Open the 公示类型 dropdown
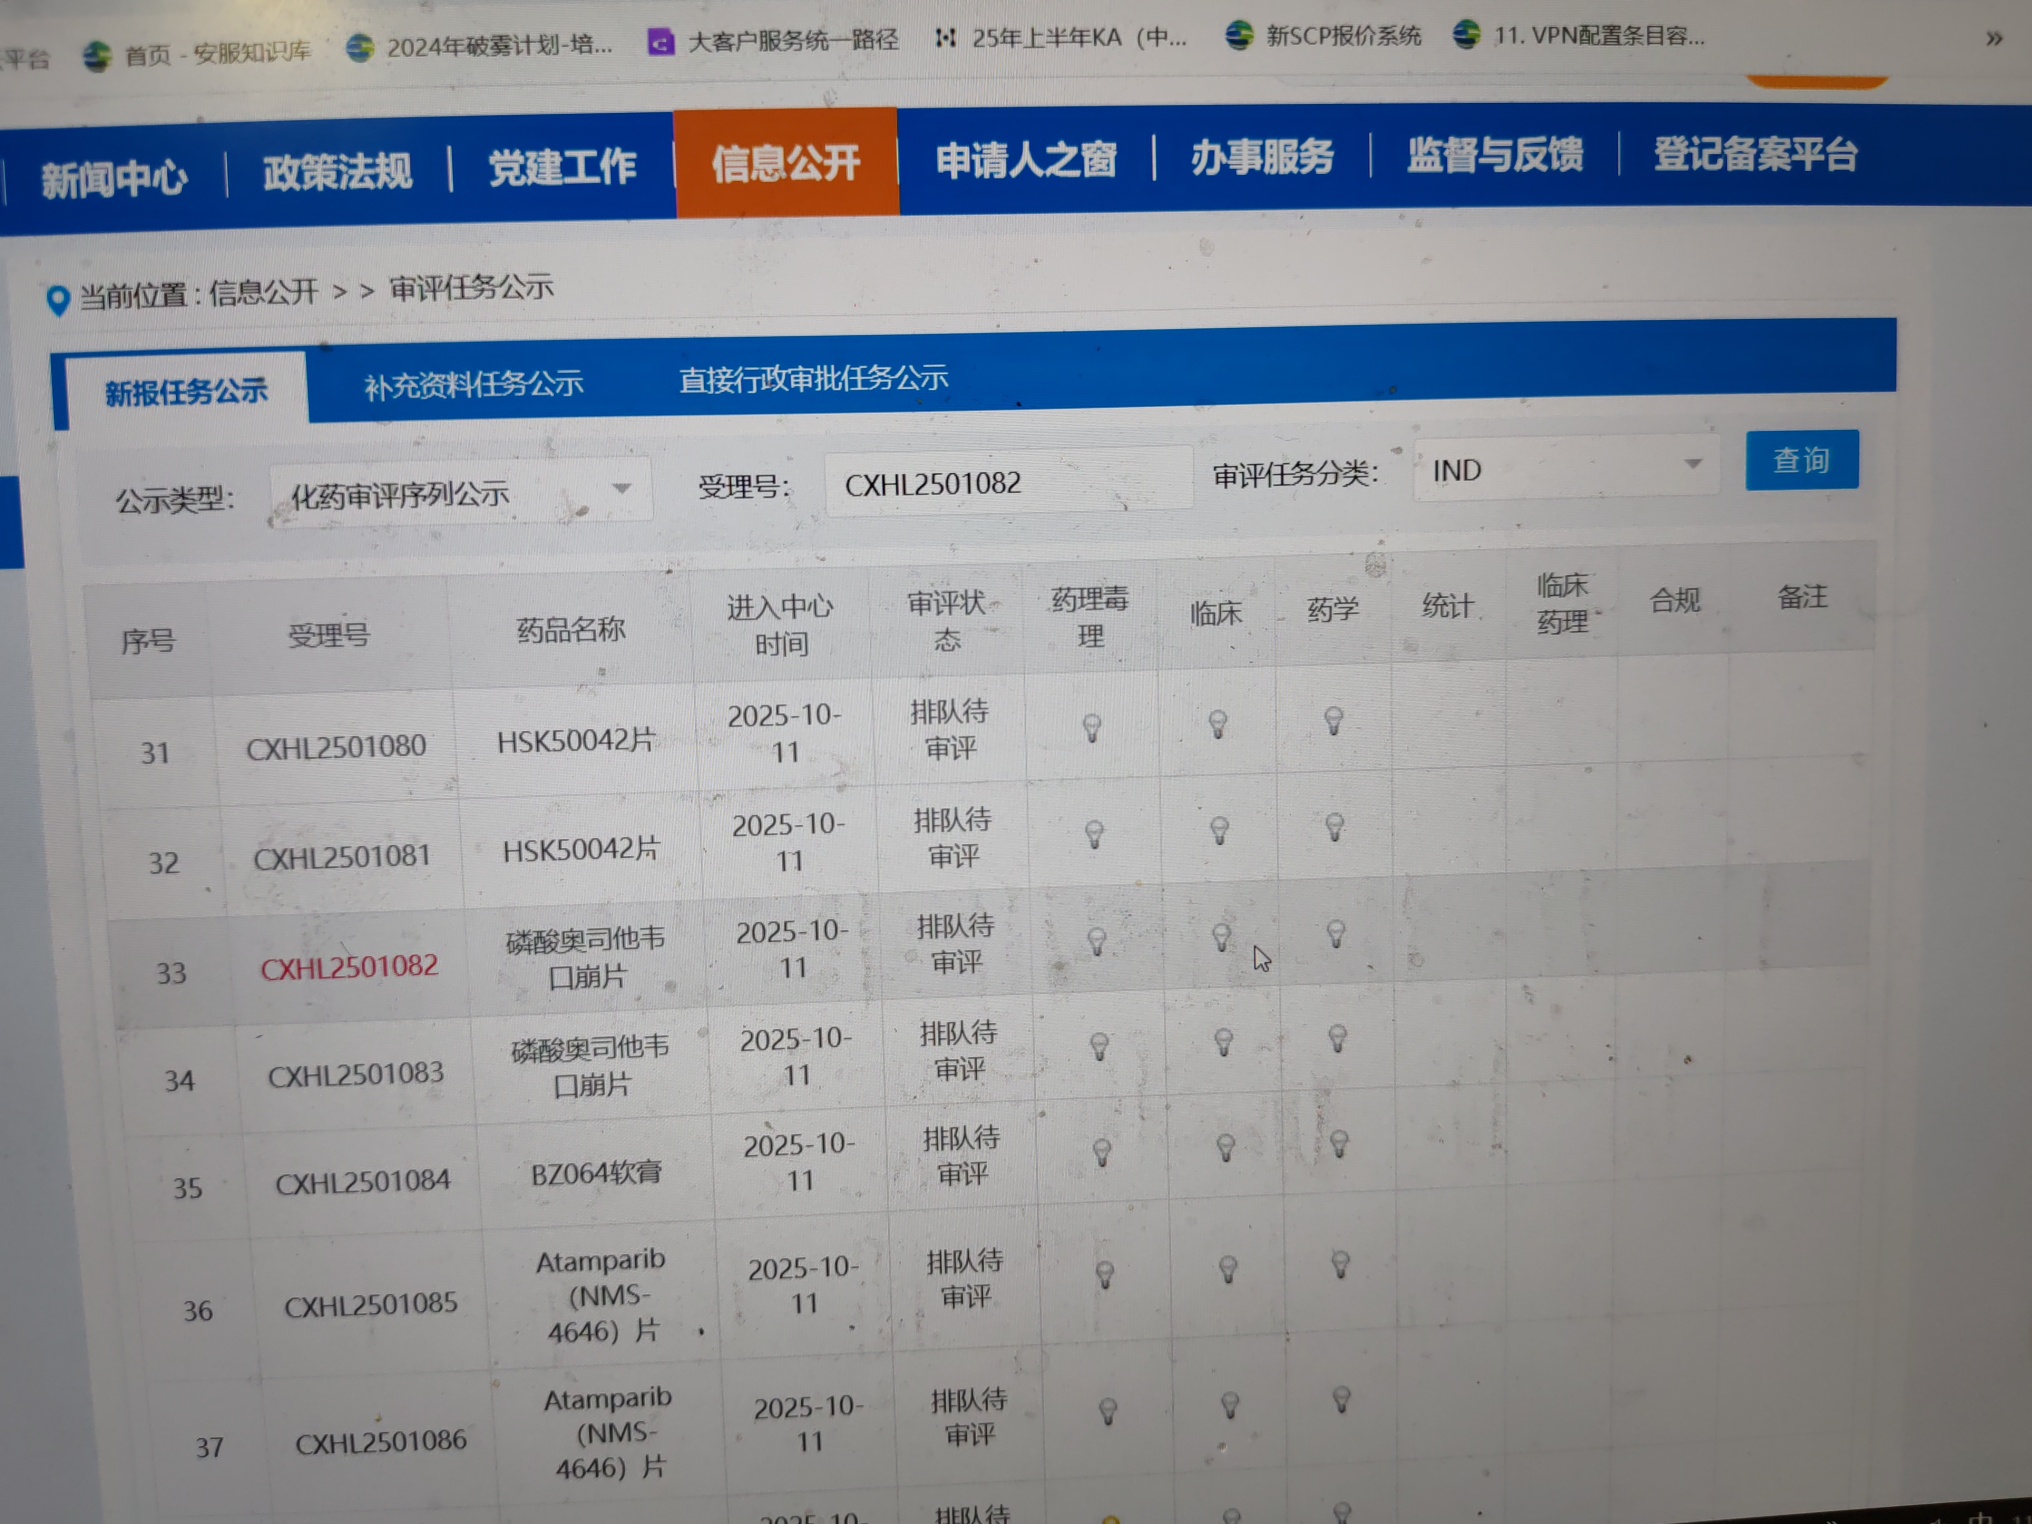This screenshot has width=2032, height=1524. click(460, 493)
